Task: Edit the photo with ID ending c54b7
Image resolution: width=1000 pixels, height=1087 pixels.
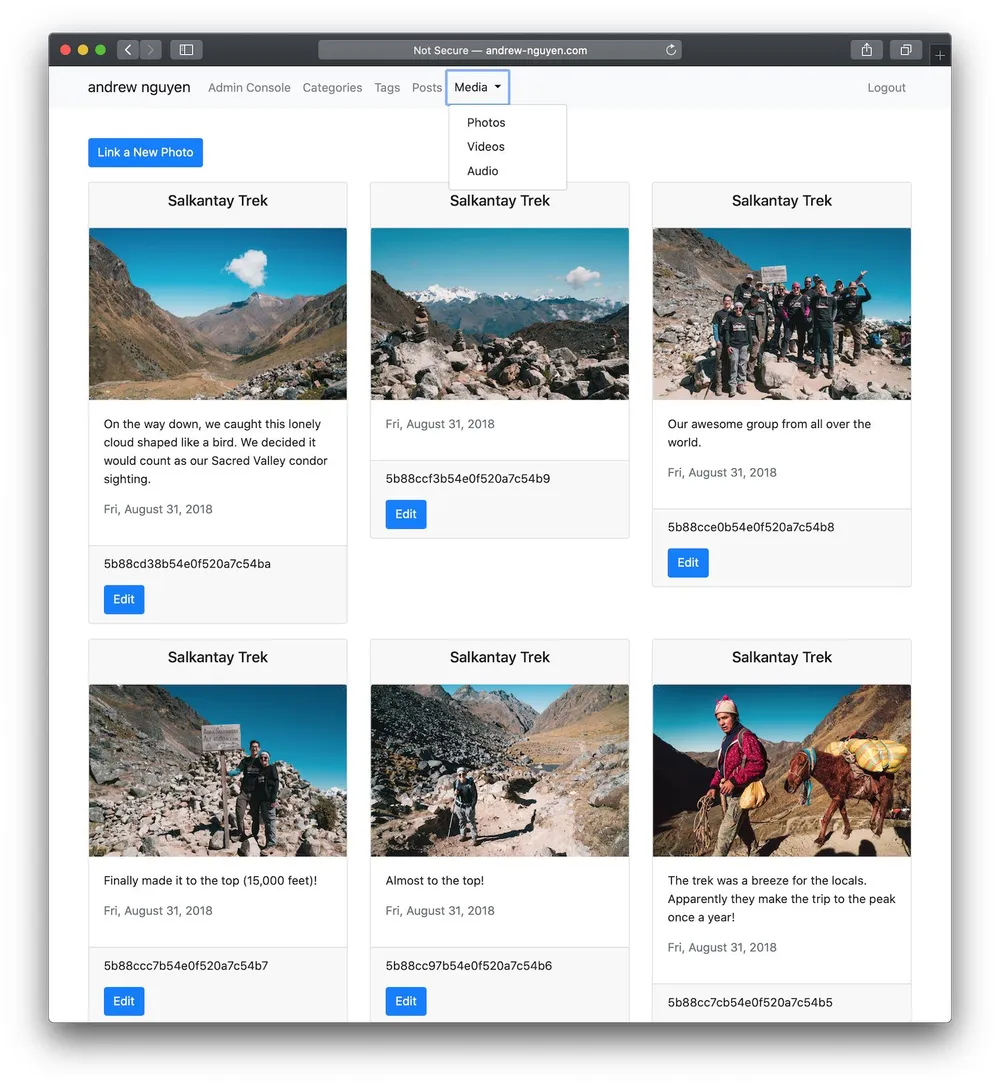Action: pos(124,1001)
